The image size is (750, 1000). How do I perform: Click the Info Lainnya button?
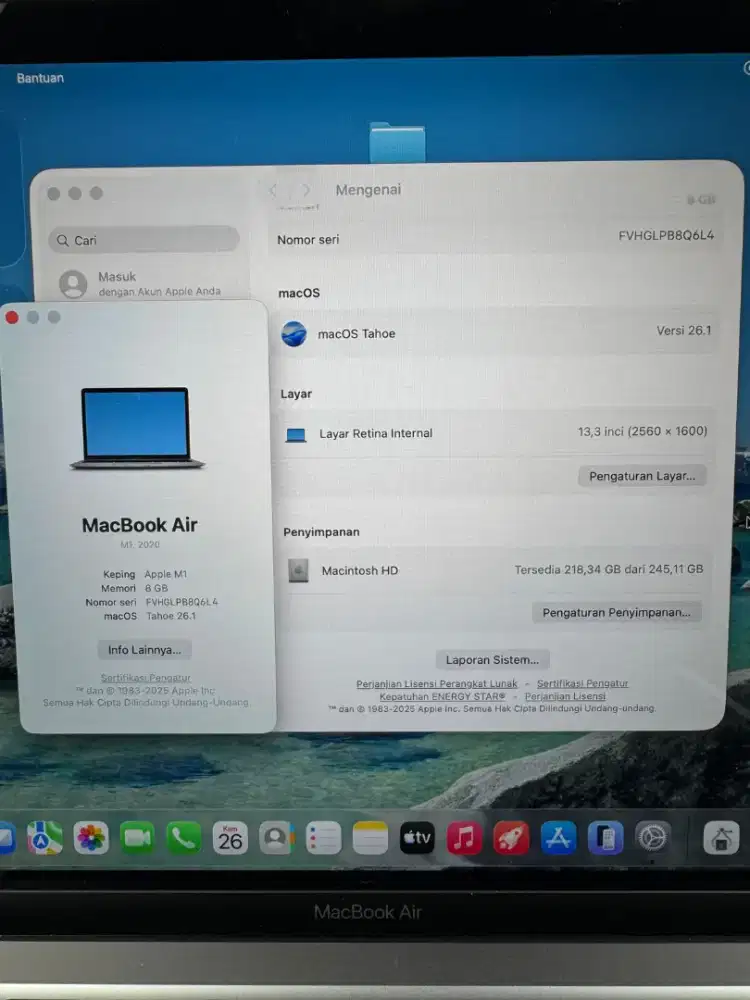coord(145,650)
